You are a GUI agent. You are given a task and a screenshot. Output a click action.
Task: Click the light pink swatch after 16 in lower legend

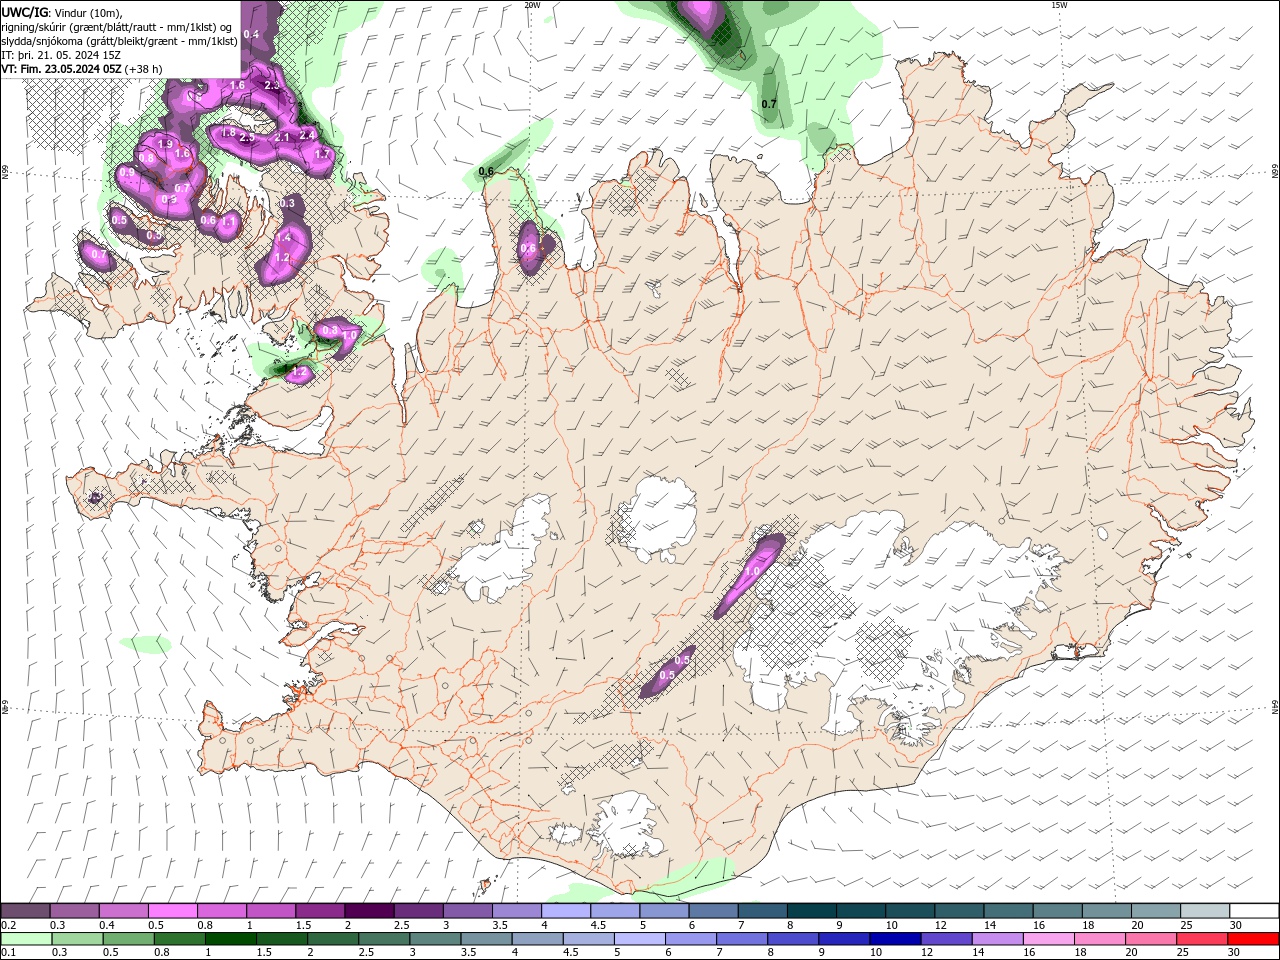click(x=1048, y=939)
